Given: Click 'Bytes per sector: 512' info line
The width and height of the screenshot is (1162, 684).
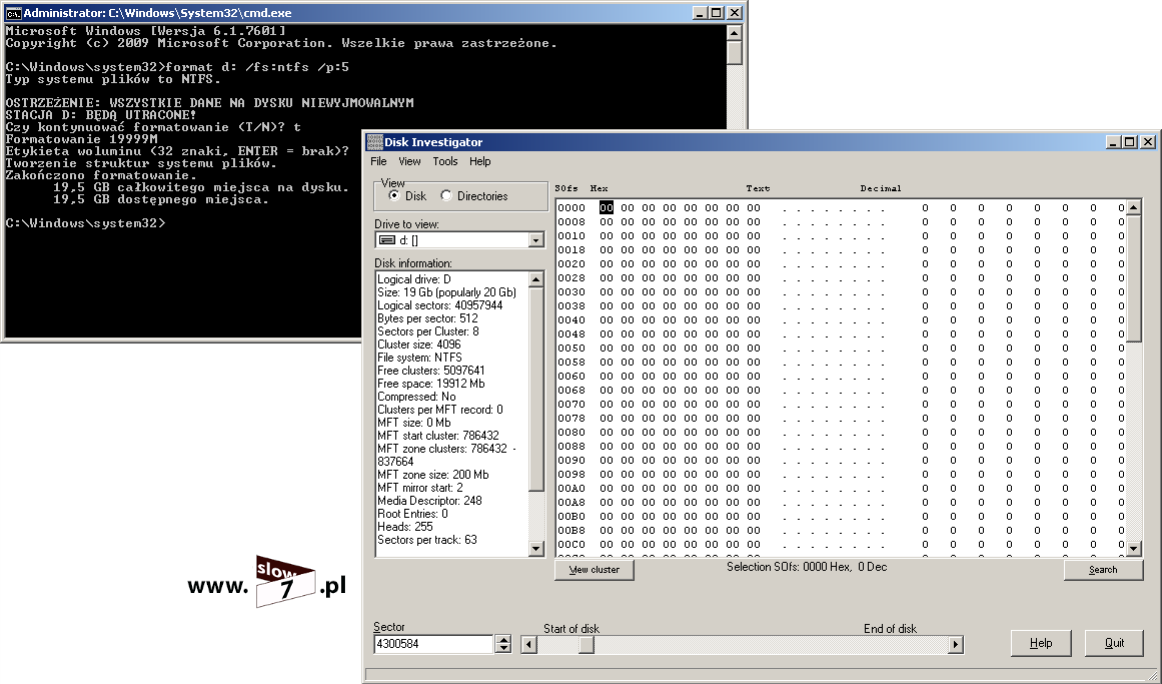Looking at the screenshot, I should pos(428,319).
